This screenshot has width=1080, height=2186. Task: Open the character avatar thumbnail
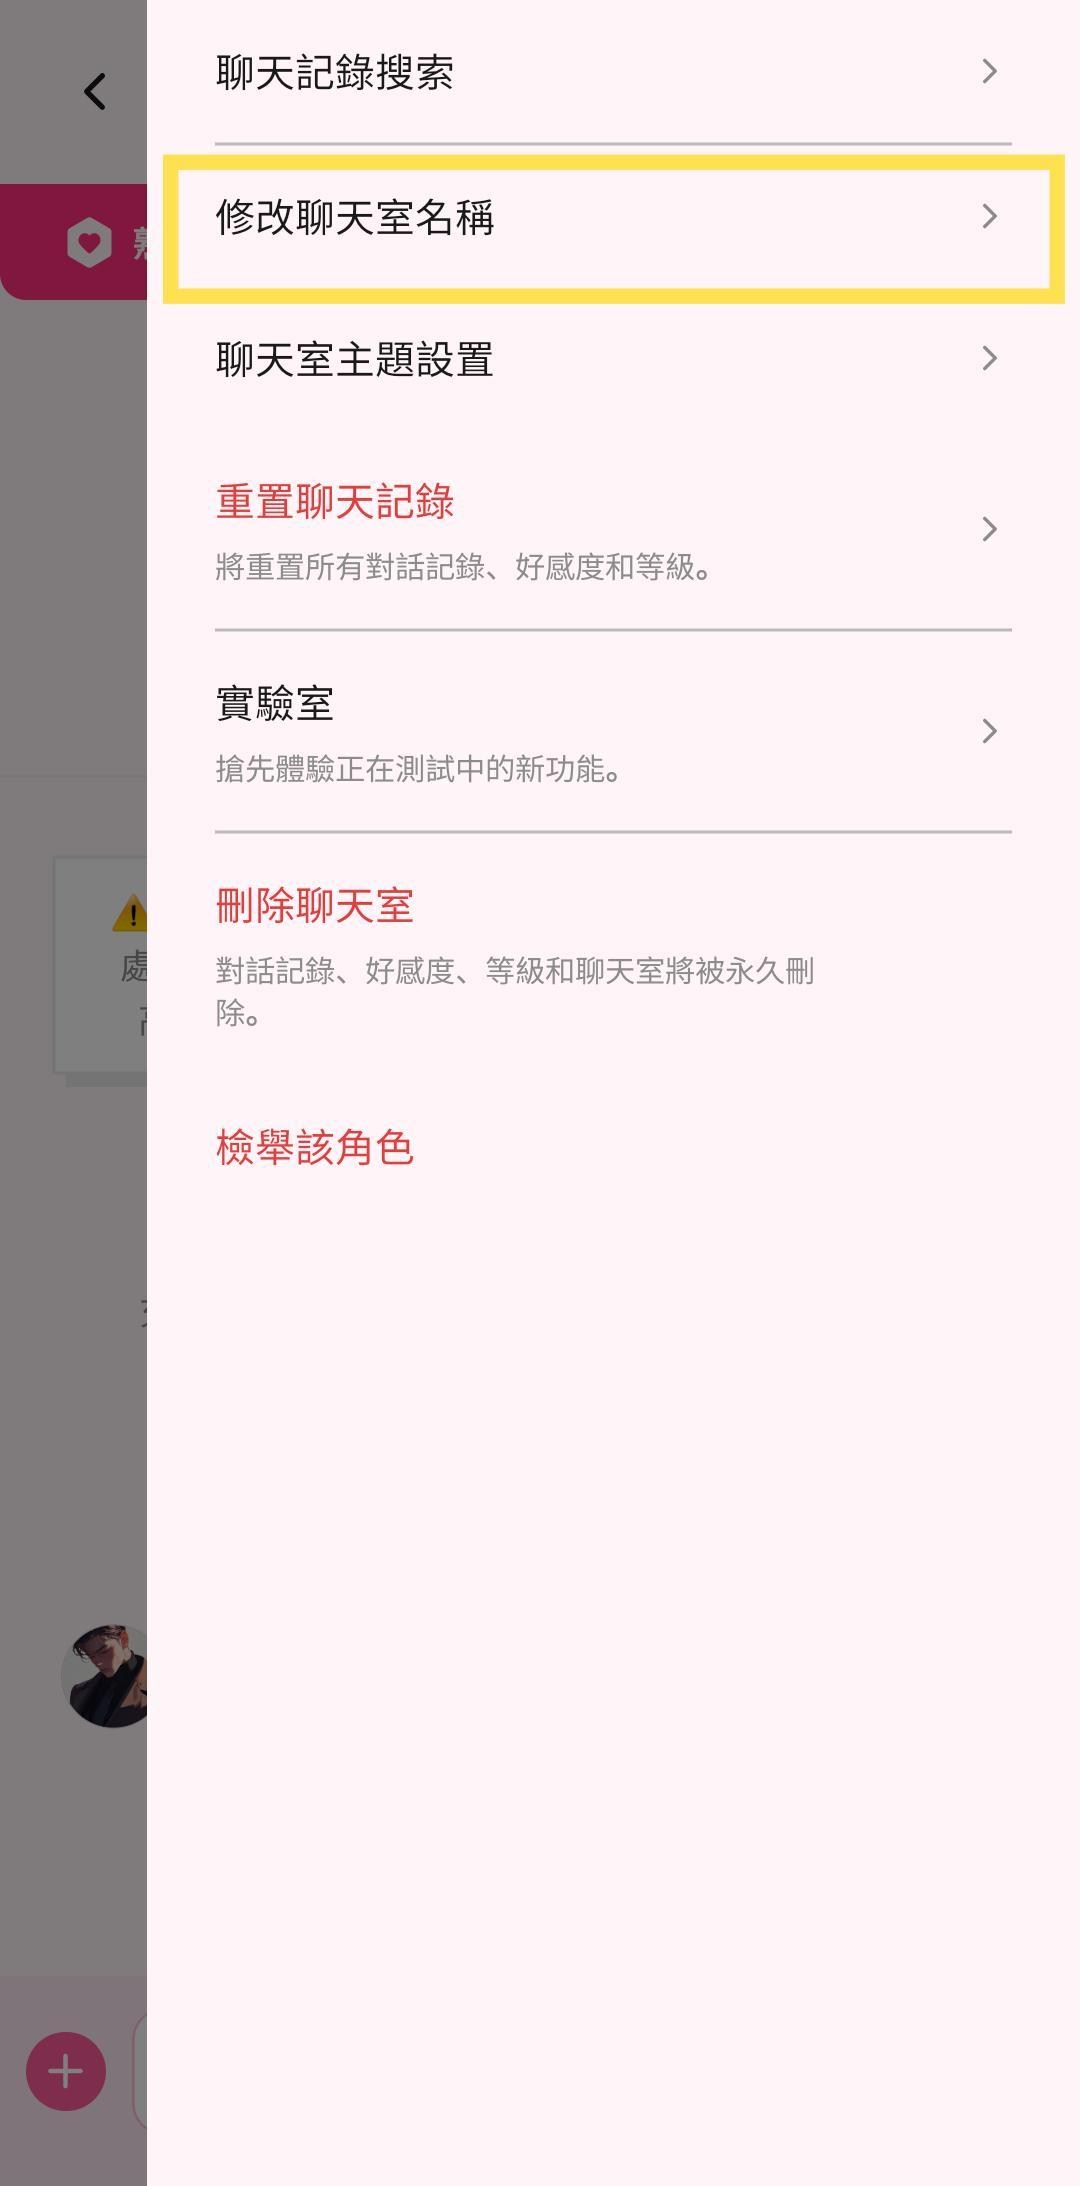point(104,1676)
